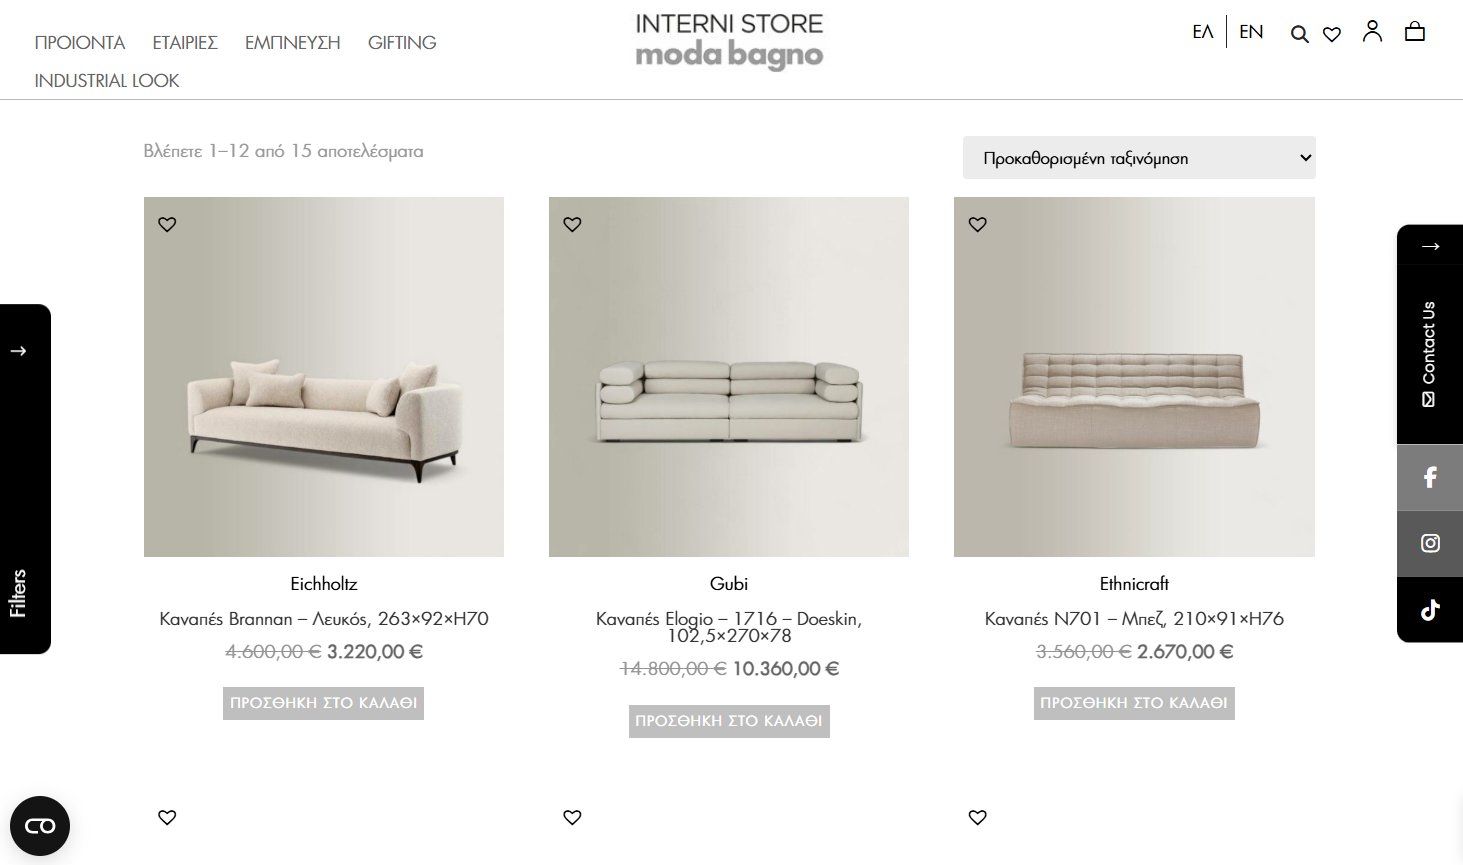
Task: Favorite the Ethnicraft N701 sofa
Action: click(977, 224)
